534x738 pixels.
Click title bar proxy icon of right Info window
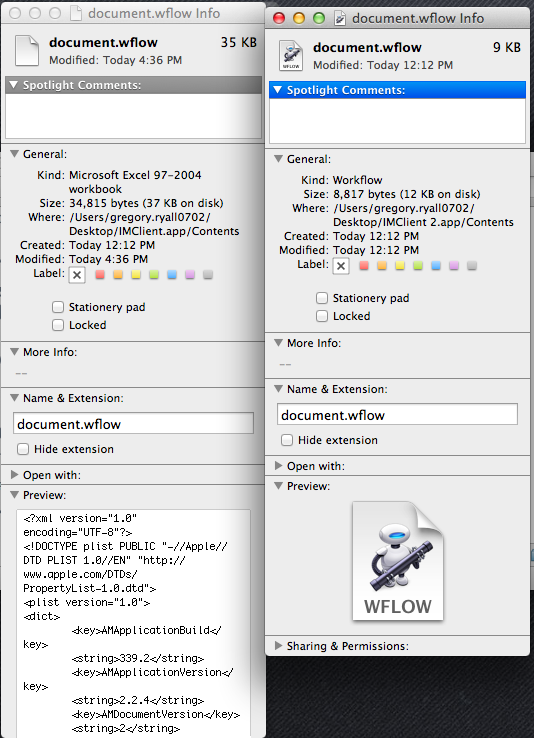[340, 18]
